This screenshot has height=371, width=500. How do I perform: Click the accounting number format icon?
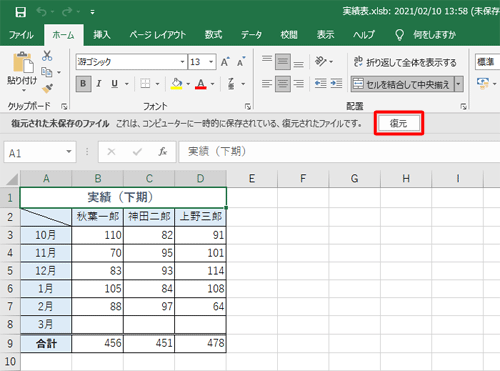[483, 83]
